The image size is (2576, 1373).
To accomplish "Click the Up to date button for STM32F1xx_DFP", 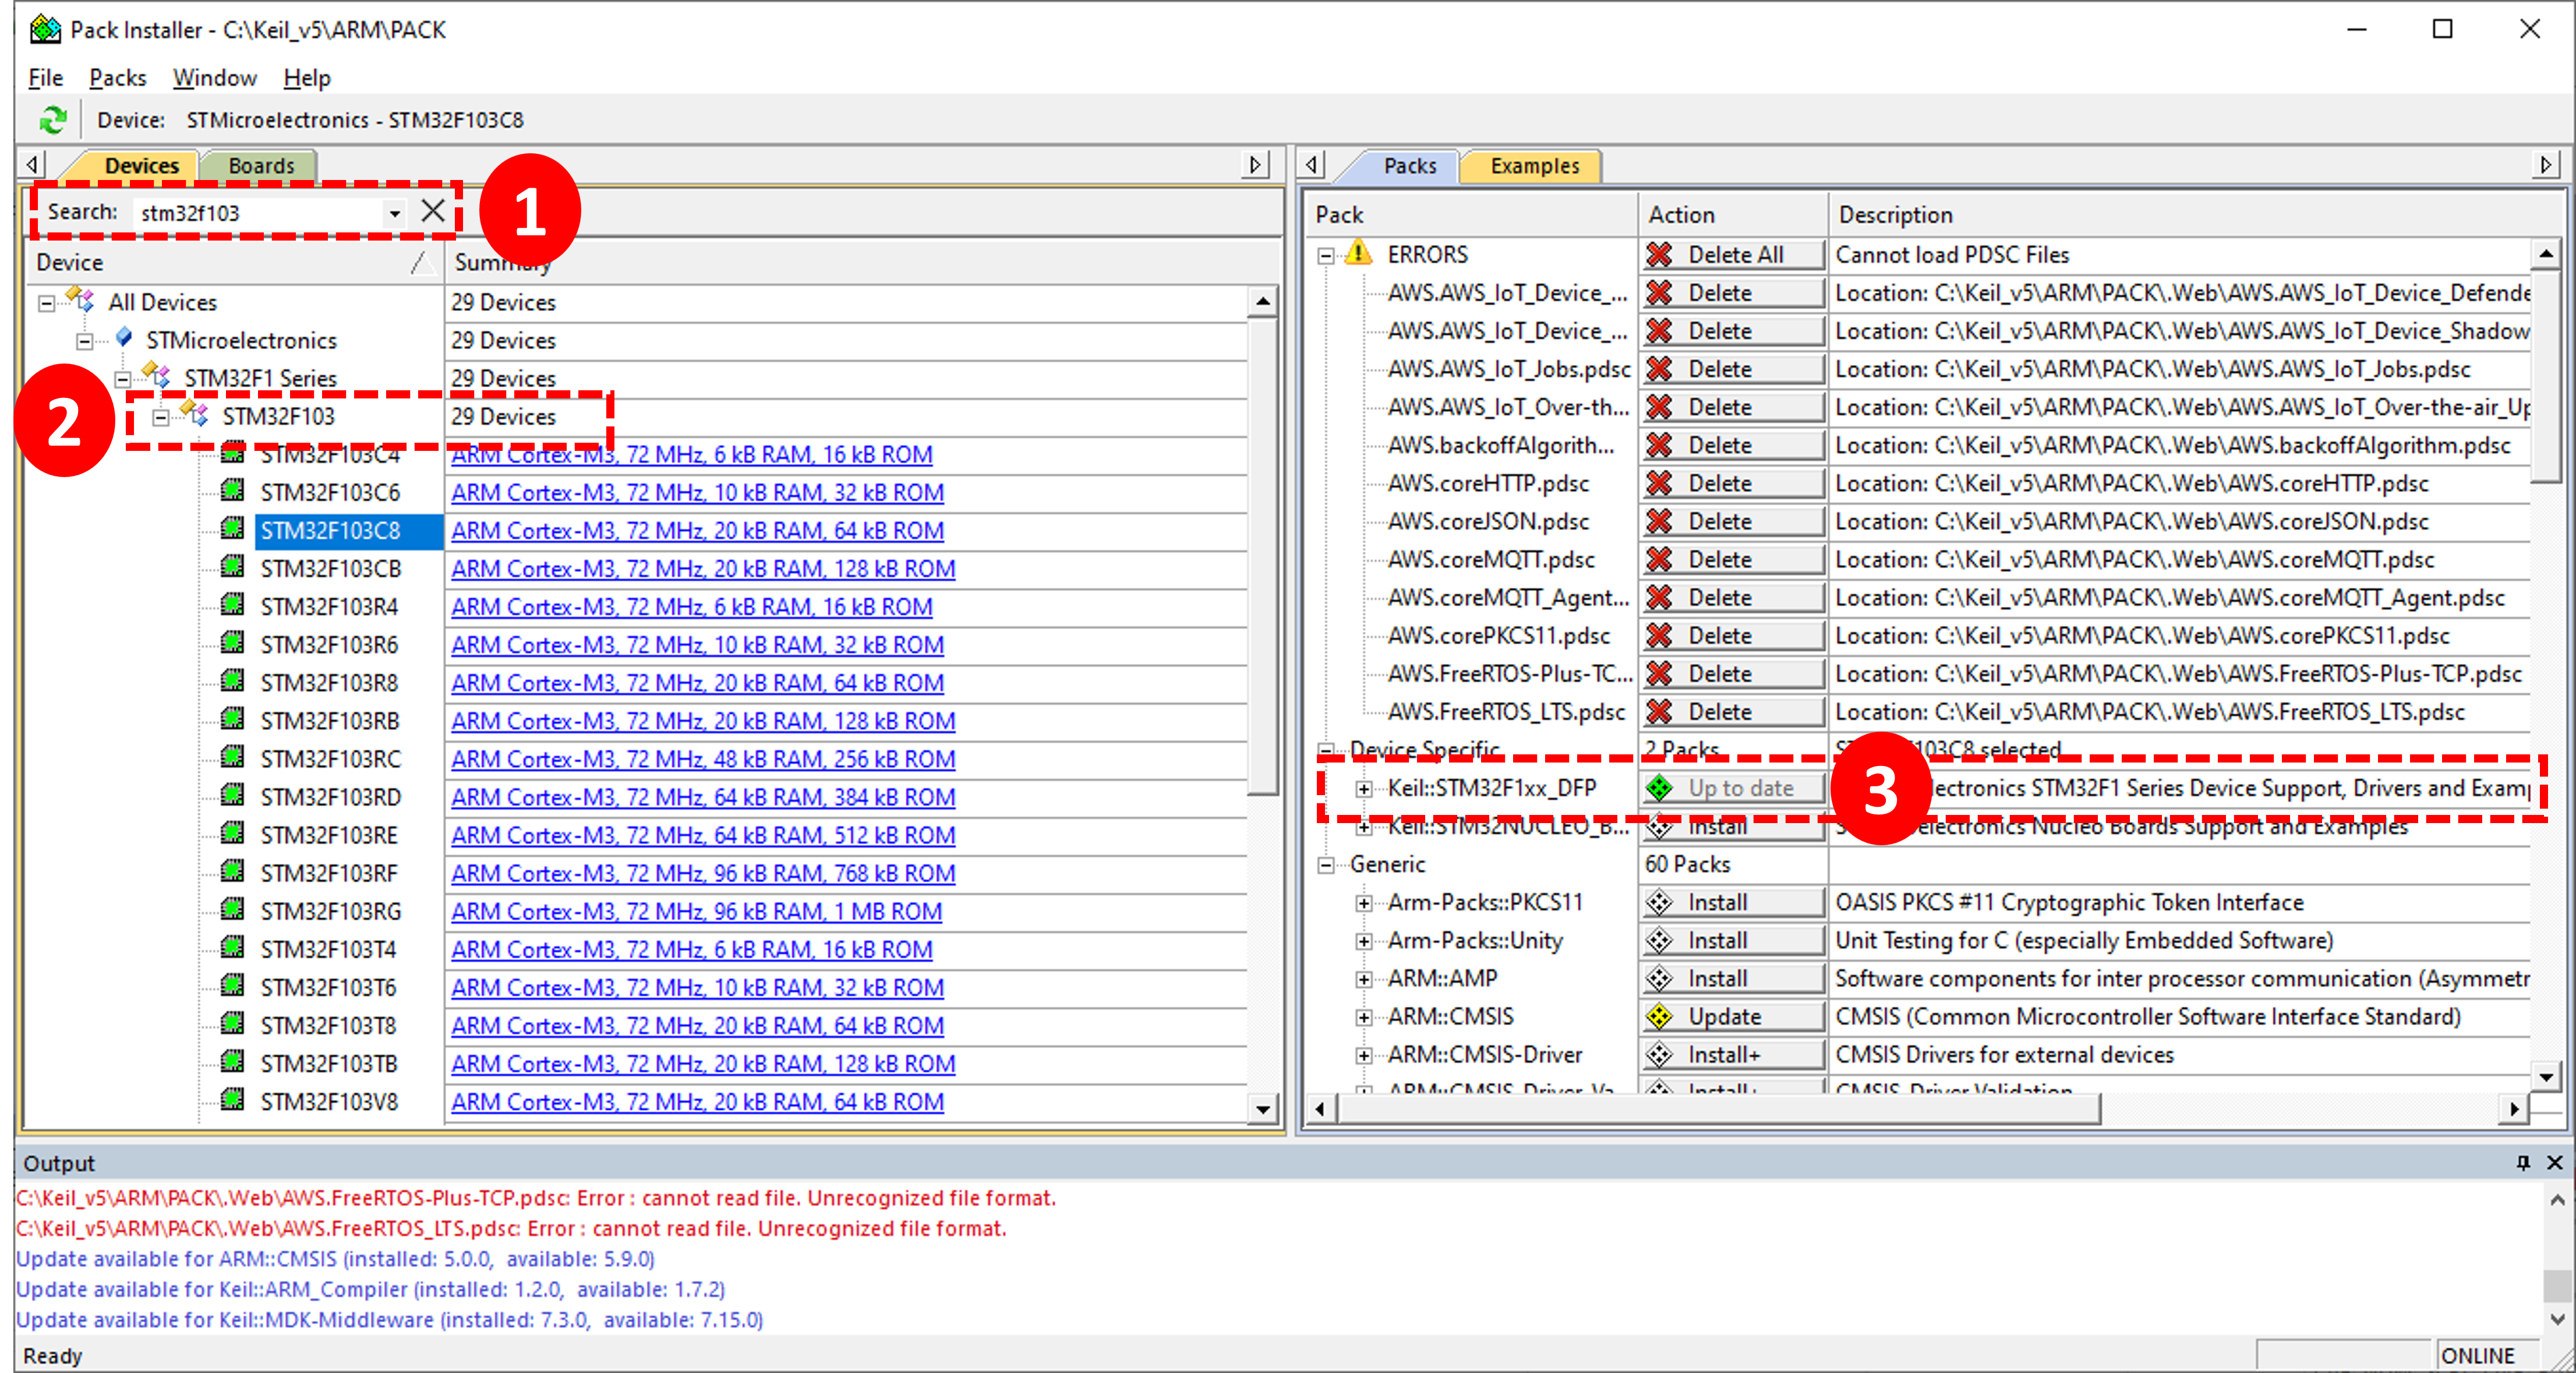I will [x=1733, y=788].
